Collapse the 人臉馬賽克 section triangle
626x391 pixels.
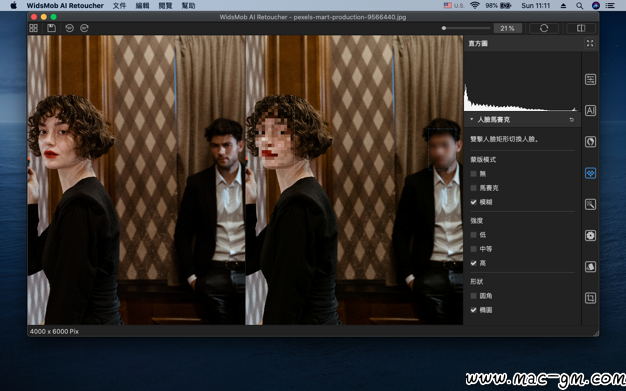pyautogui.click(x=471, y=119)
